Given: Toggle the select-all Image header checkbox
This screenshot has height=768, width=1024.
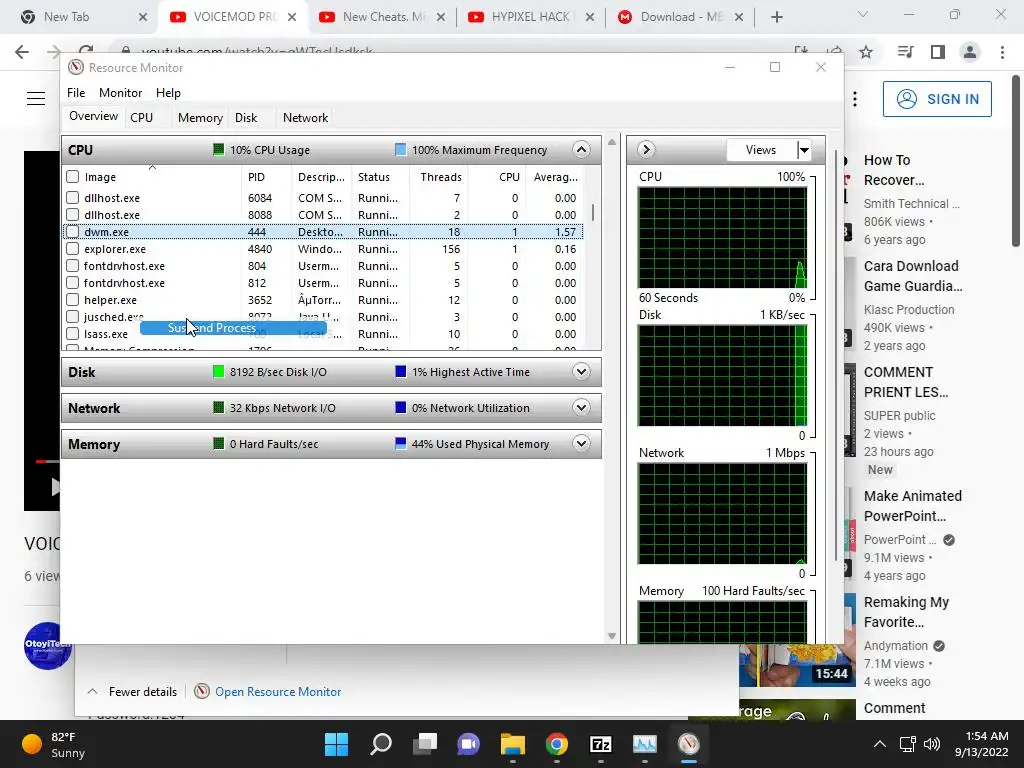Looking at the screenshot, I should point(72,177).
